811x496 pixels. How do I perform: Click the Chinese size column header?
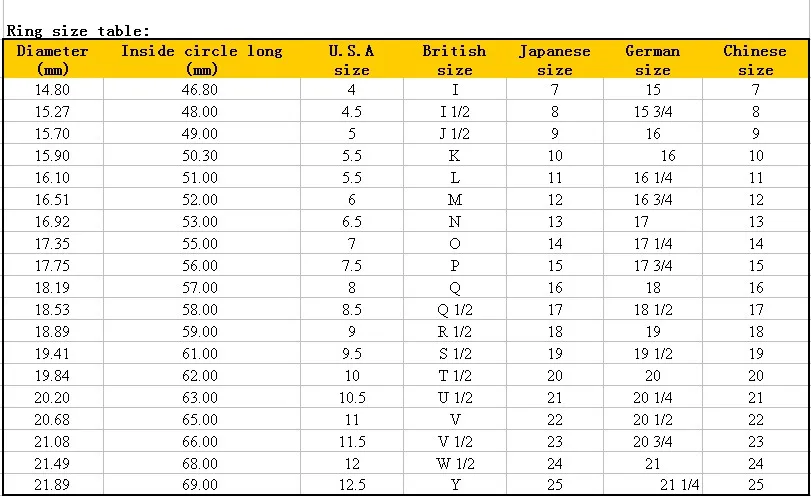755,60
